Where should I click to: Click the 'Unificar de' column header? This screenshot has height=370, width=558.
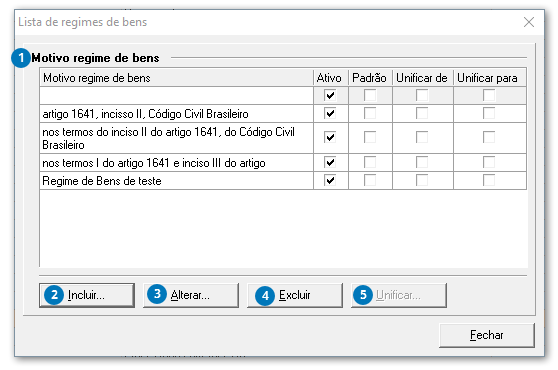tap(422, 78)
